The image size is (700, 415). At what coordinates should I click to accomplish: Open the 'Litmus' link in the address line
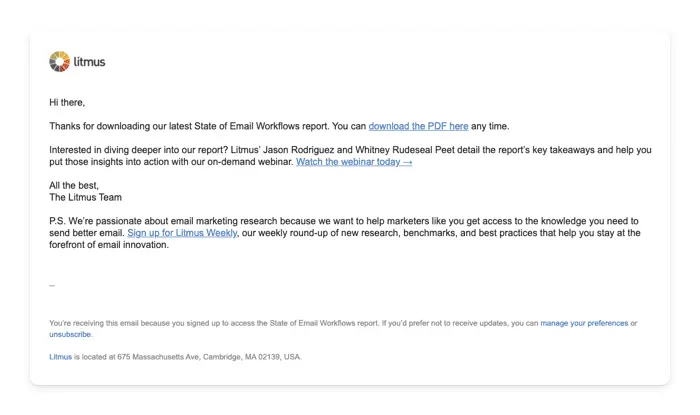[x=60, y=357]
